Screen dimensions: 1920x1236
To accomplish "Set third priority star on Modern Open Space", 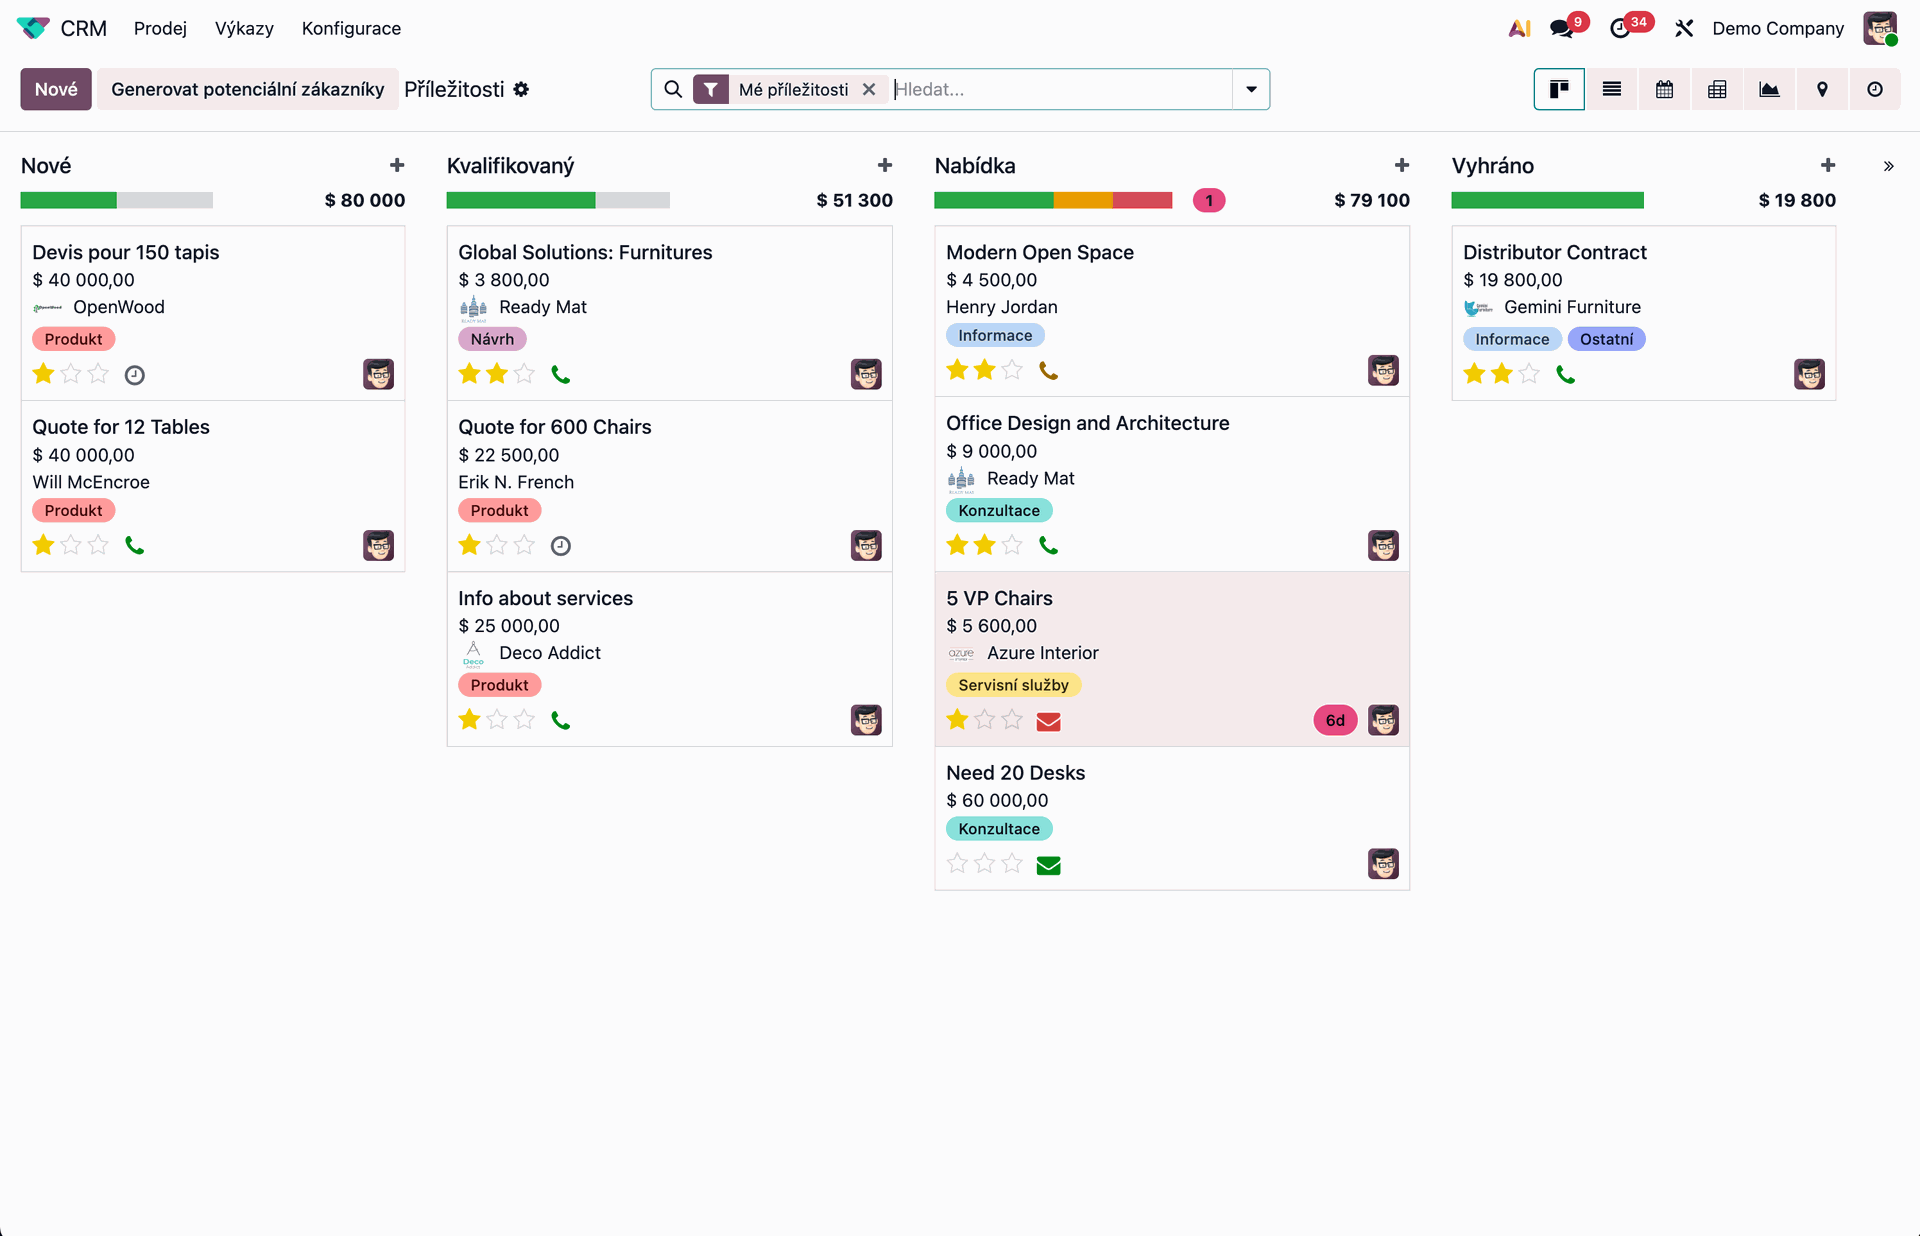I will [1012, 370].
